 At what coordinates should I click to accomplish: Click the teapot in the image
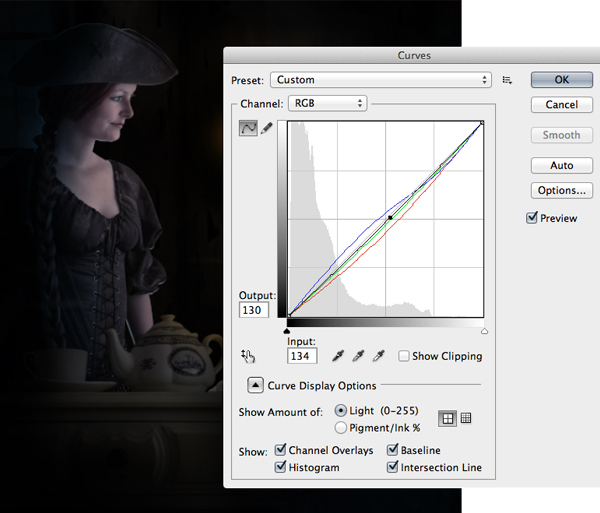[x=165, y=355]
